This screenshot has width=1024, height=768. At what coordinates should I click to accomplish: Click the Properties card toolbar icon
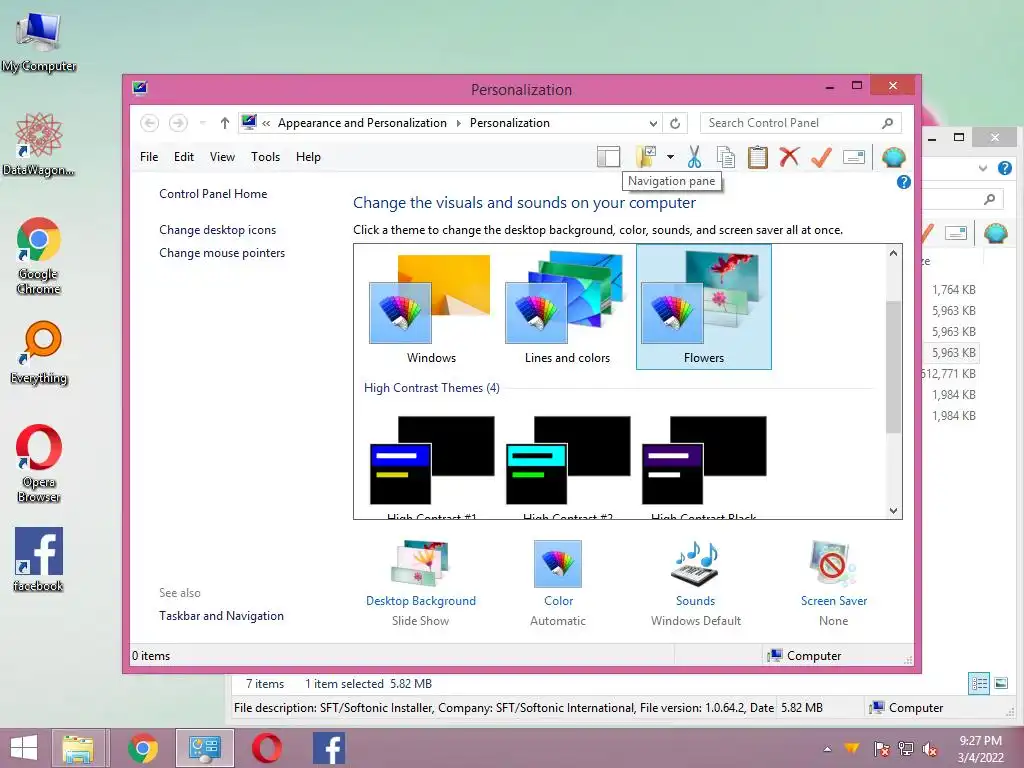click(854, 157)
